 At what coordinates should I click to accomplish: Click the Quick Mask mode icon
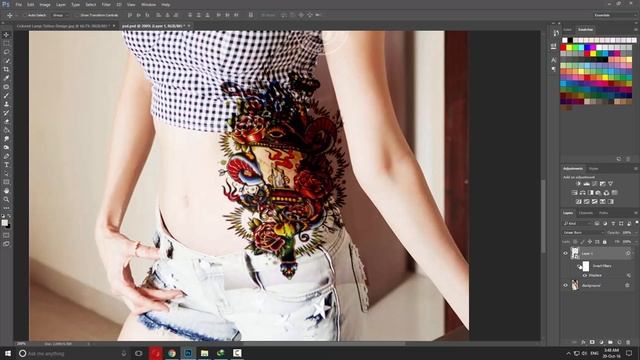point(6,235)
